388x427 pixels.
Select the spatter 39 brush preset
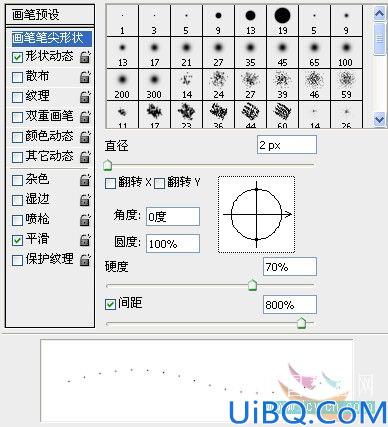[282, 85]
